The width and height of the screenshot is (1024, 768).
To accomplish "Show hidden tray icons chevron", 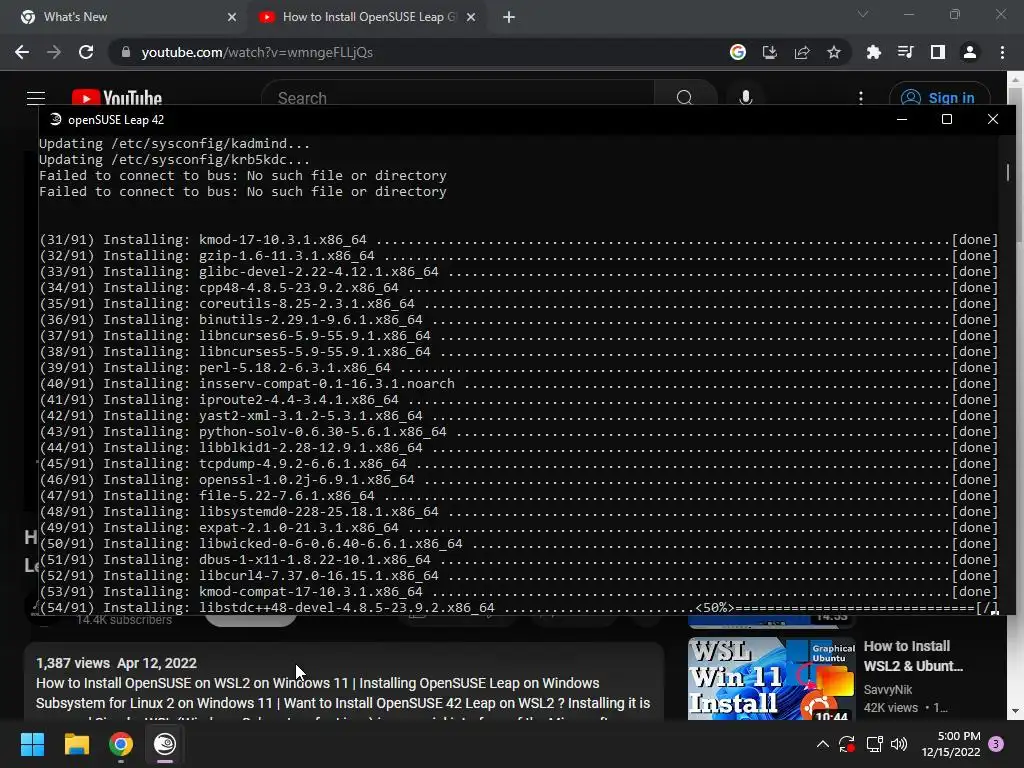I will coord(823,744).
